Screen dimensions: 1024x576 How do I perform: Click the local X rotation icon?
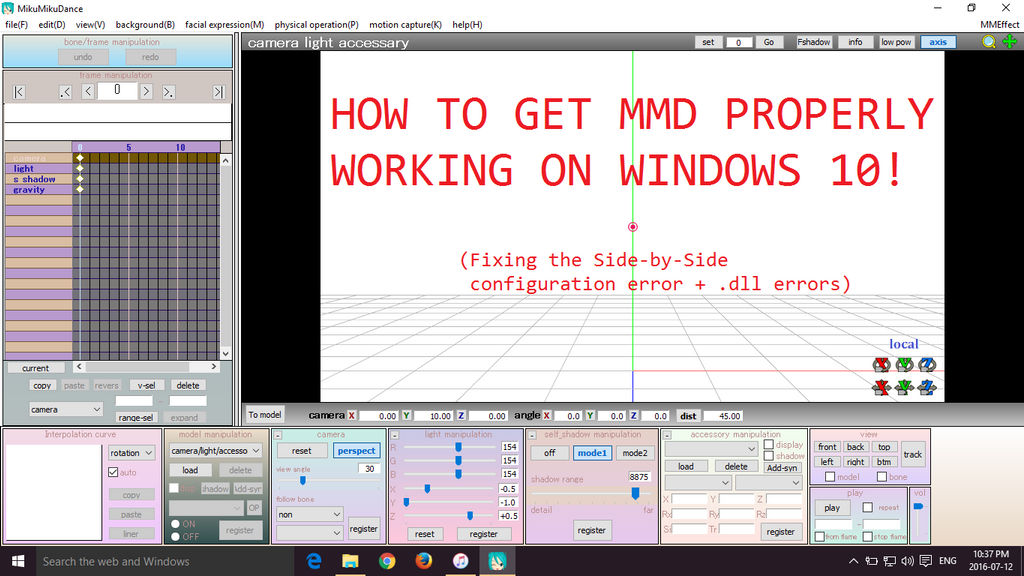882,364
